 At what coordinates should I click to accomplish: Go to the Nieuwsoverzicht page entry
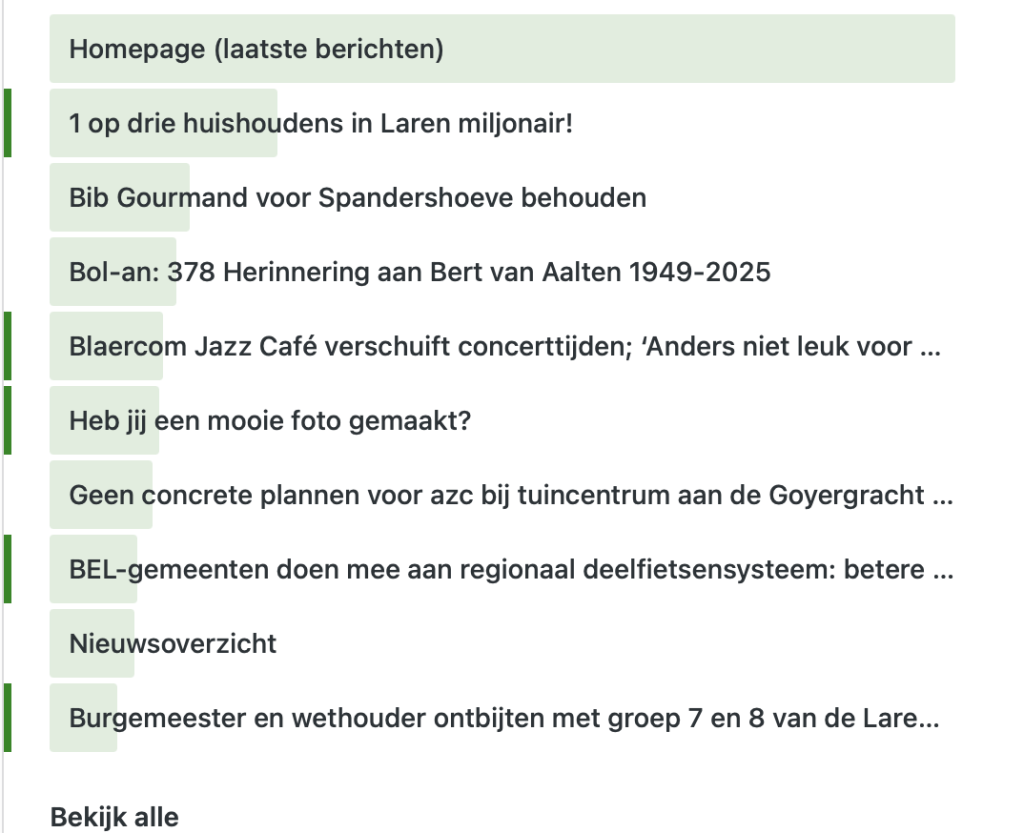(173, 643)
